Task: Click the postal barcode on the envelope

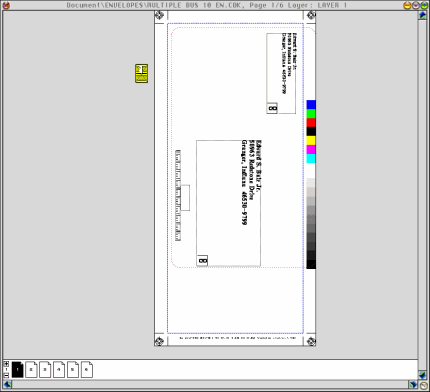Action: [178, 195]
